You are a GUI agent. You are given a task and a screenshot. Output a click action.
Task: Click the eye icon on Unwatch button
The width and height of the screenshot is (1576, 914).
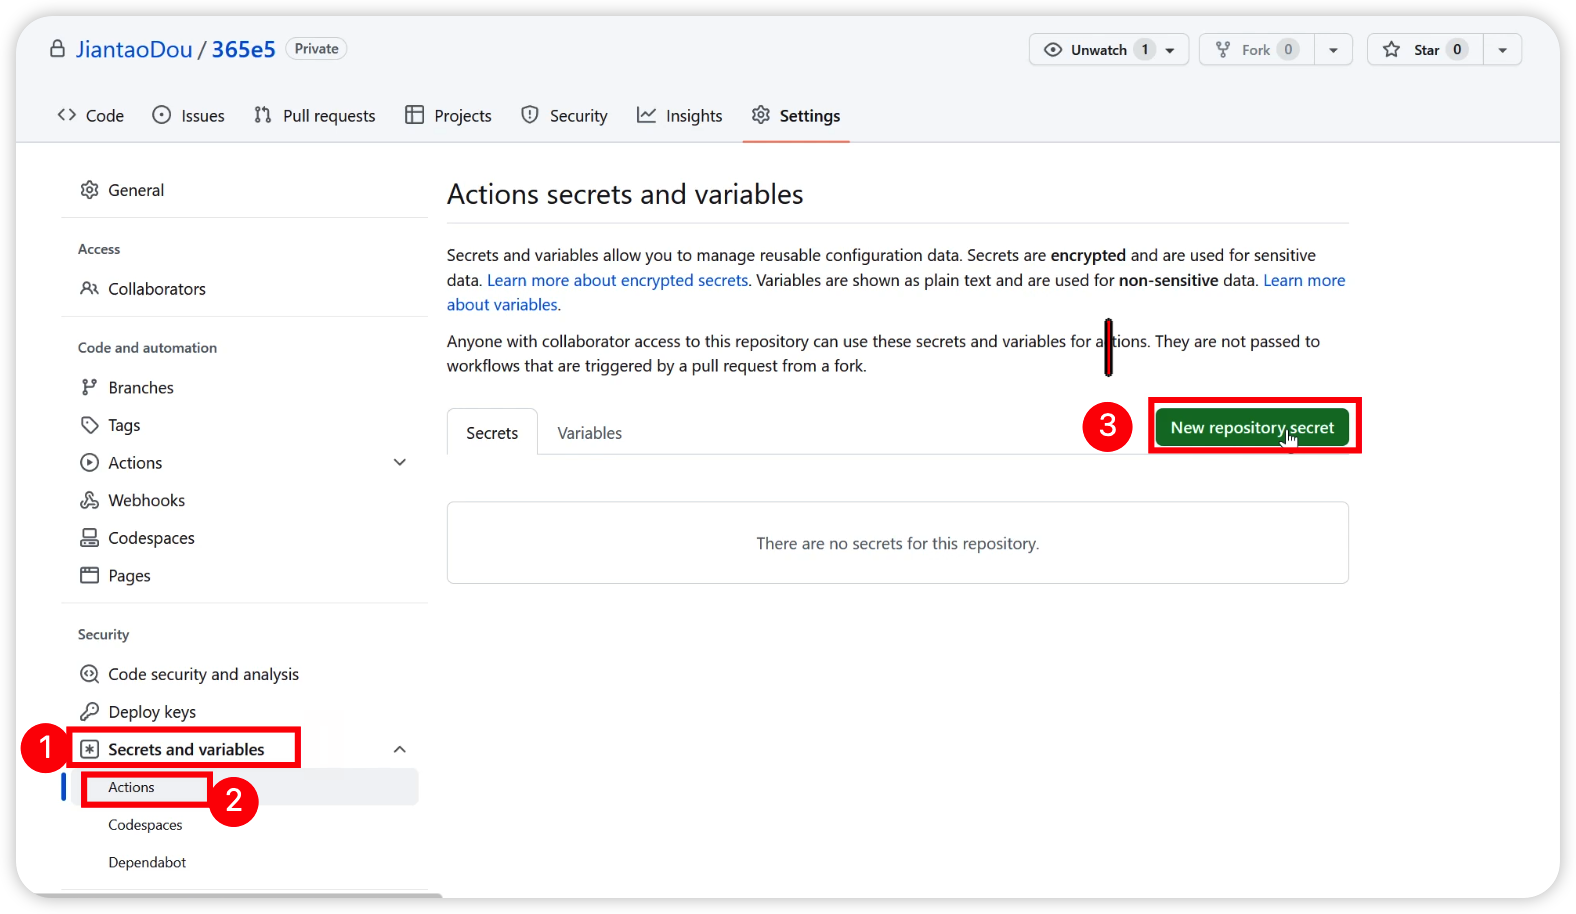(x=1053, y=50)
